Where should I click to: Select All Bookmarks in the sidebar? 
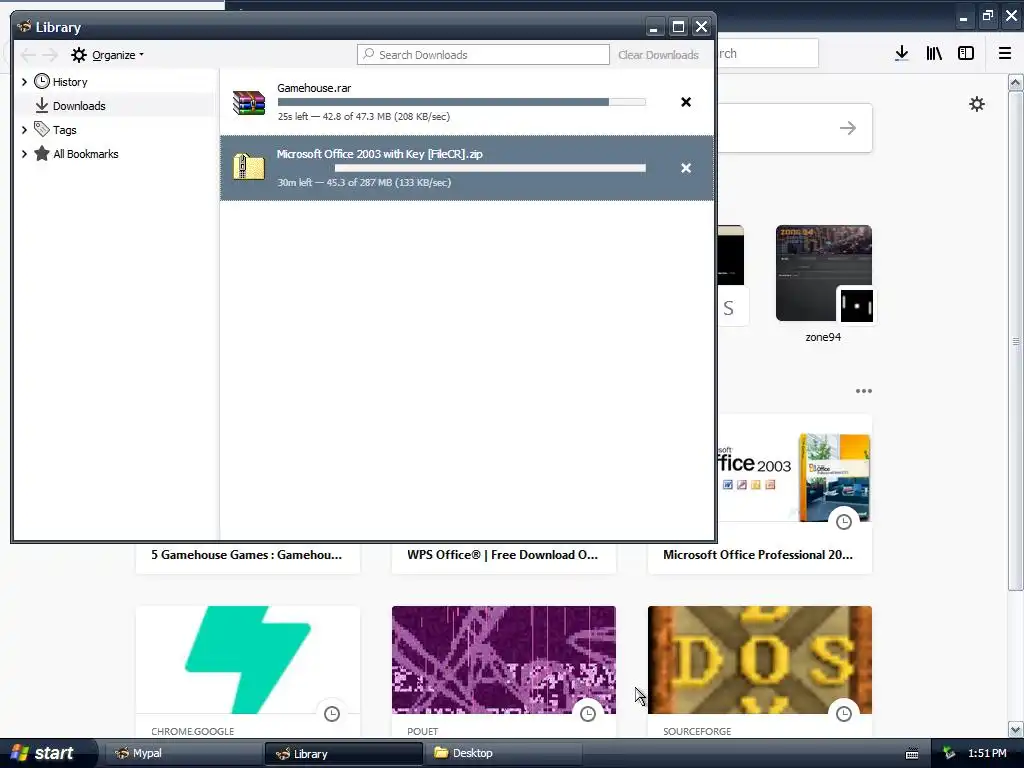coord(86,154)
